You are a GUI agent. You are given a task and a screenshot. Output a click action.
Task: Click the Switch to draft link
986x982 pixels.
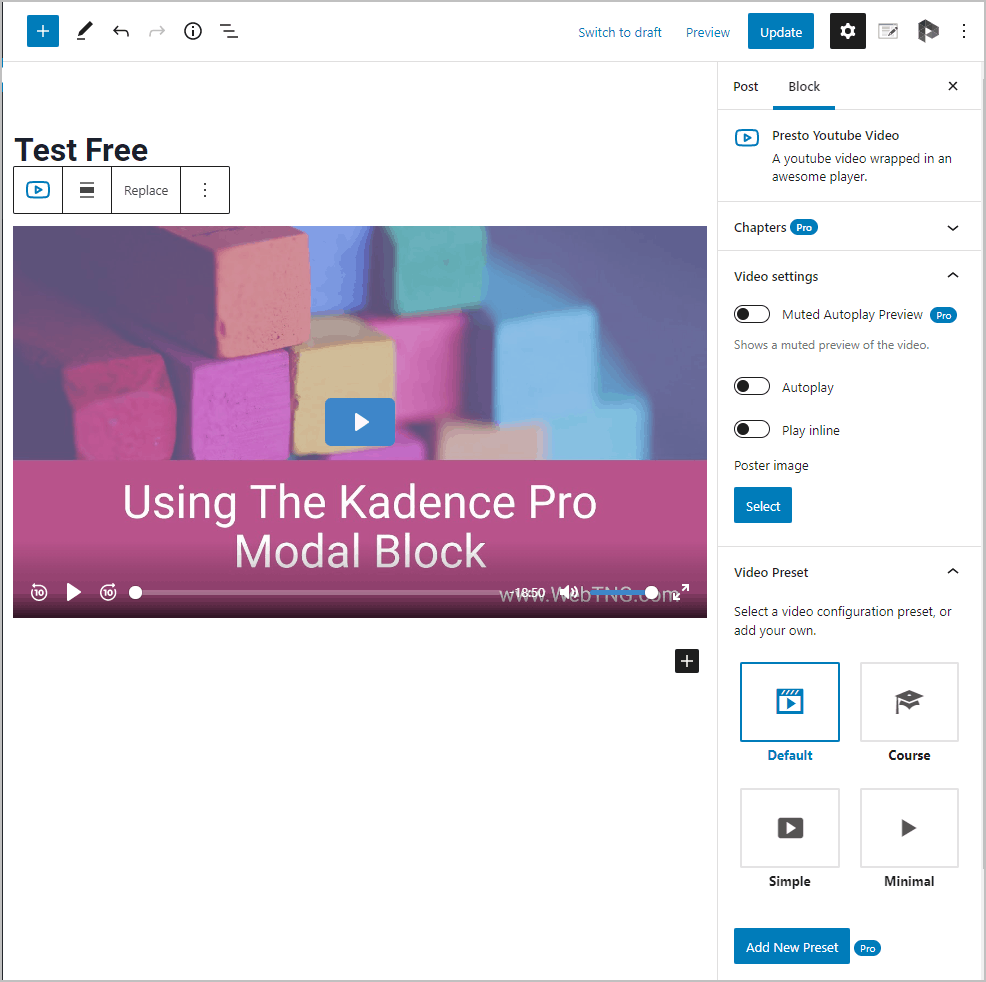(x=620, y=32)
